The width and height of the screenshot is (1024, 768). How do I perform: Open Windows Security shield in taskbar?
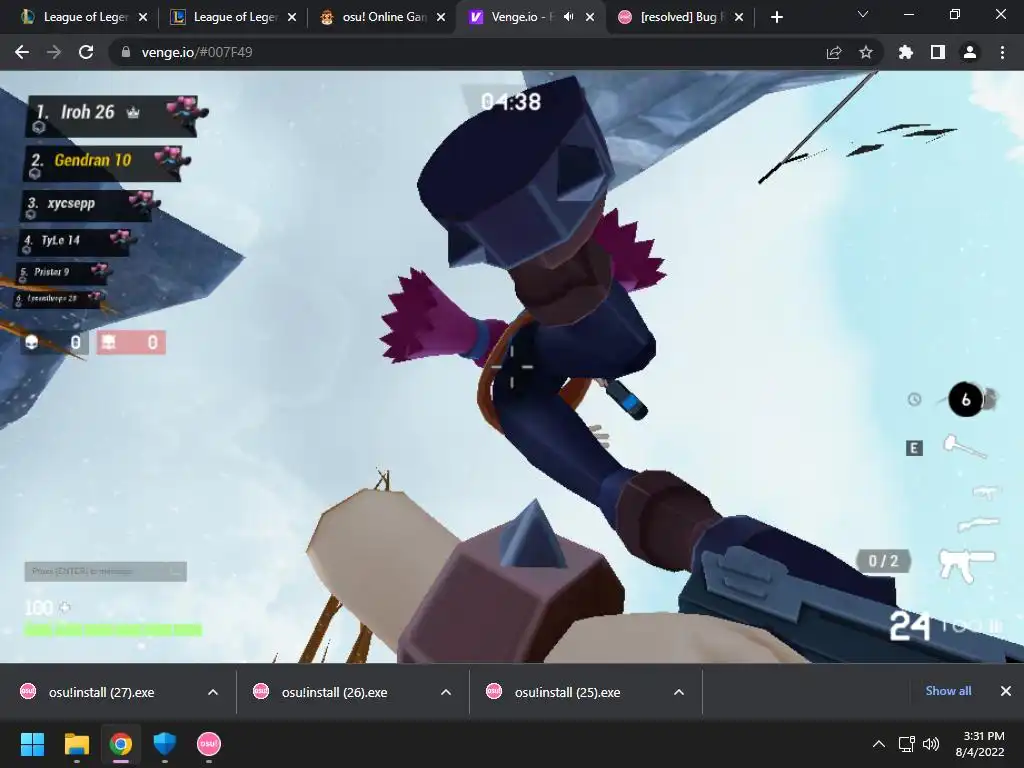[165, 744]
